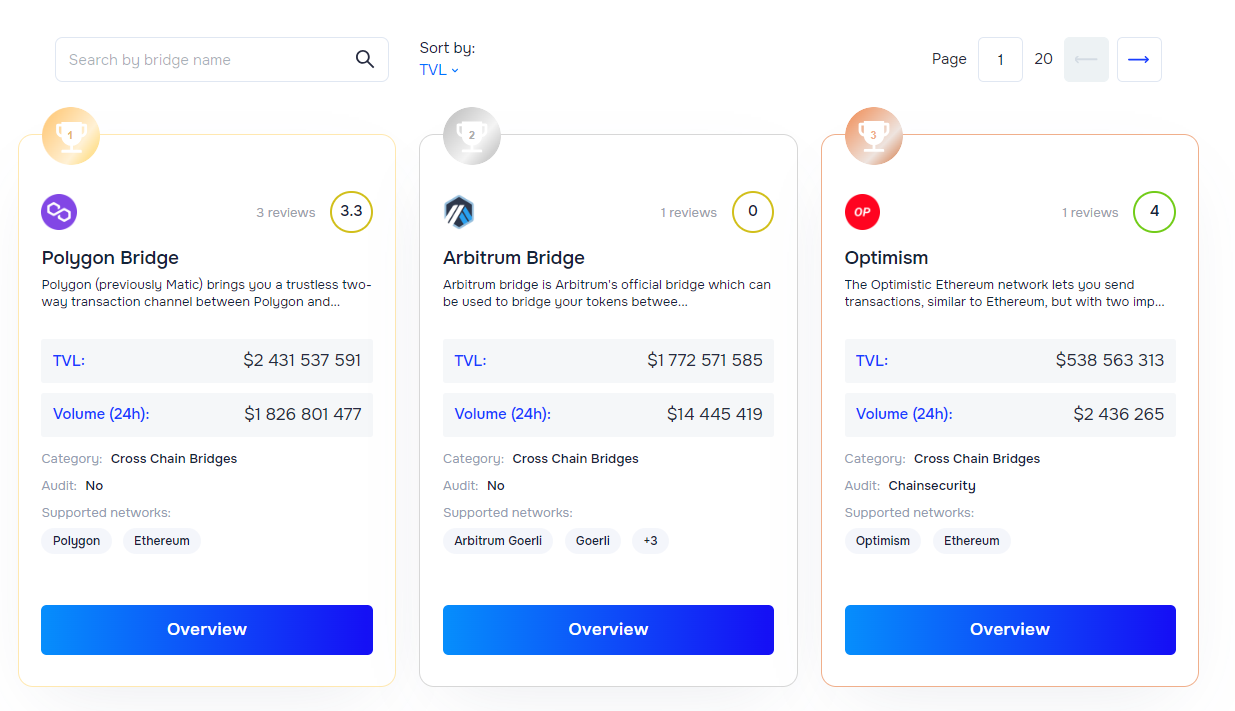
Task: Click the red Optimism OP logo
Action: point(862,212)
